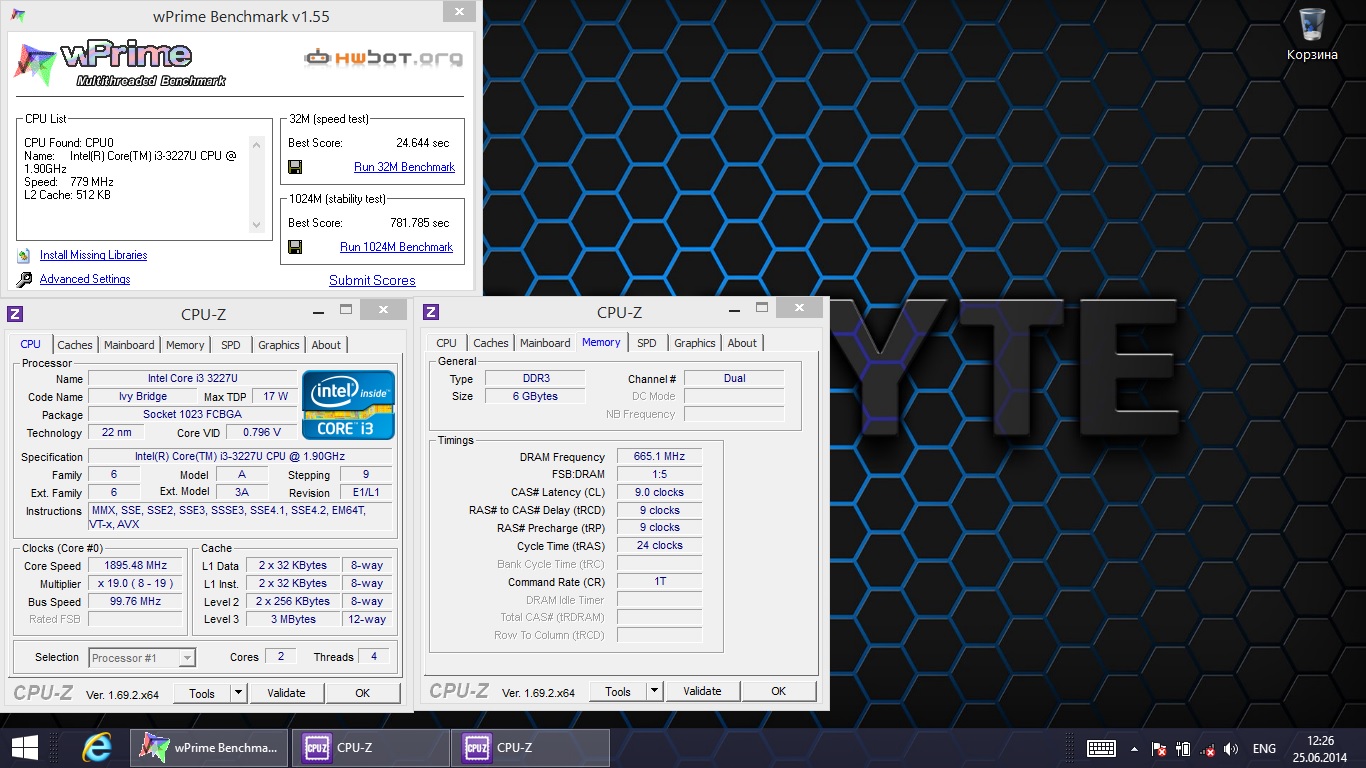Select the CPU tab in left CPU-Z window
This screenshot has width=1366, height=768.
click(x=31, y=344)
